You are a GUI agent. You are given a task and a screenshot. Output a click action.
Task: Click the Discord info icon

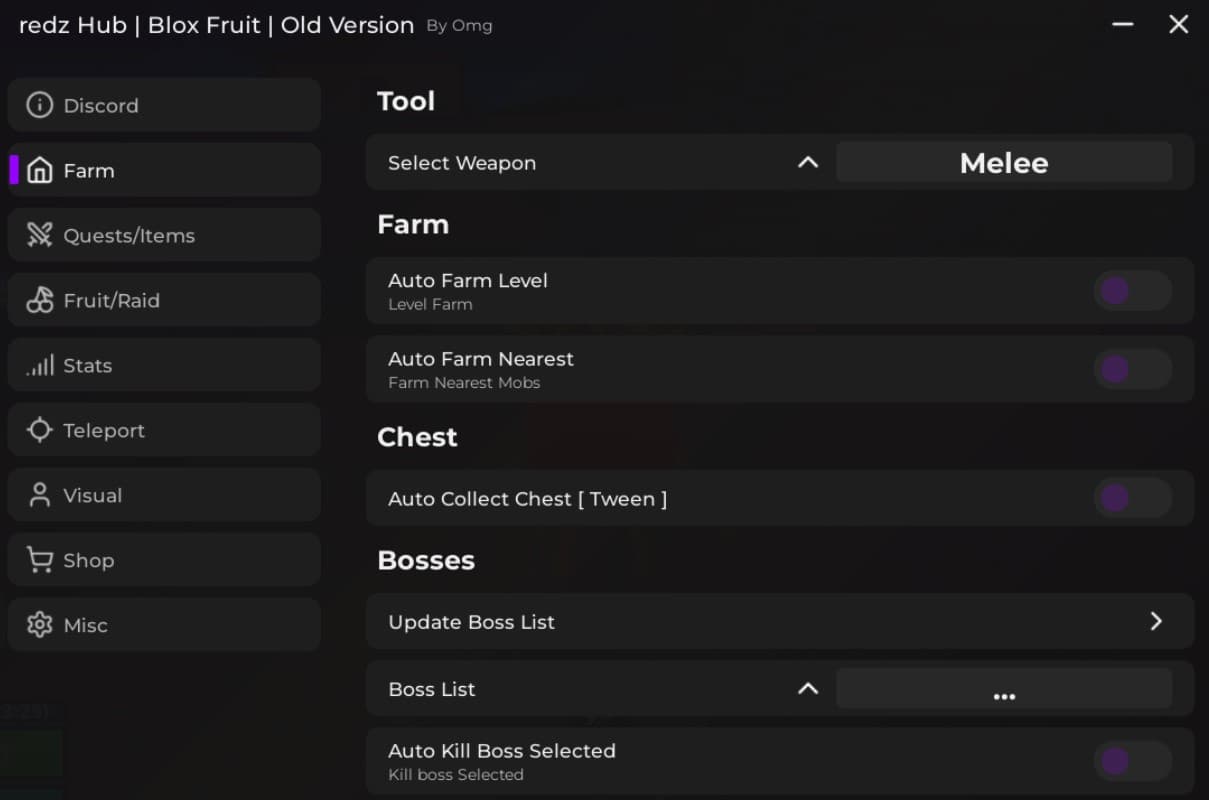pos(39,105)
